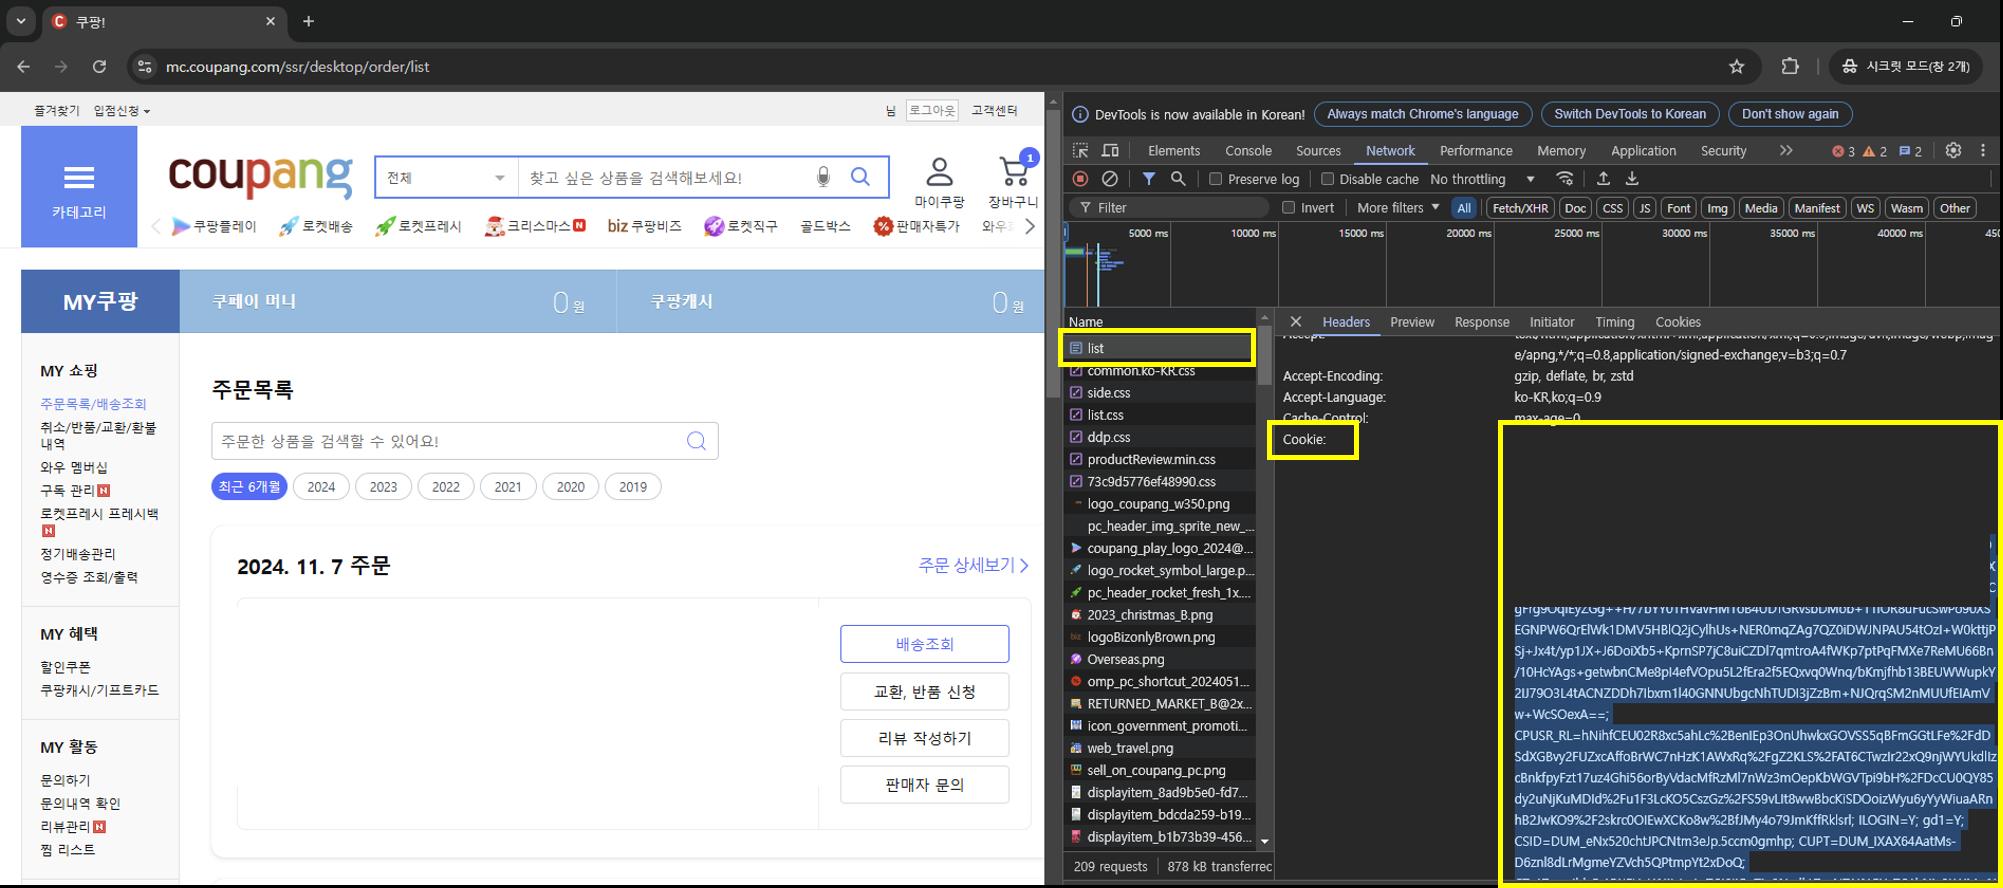Click the Coupang logo
The width and height of the screenshot is (2003, 888).
[260, 176]
